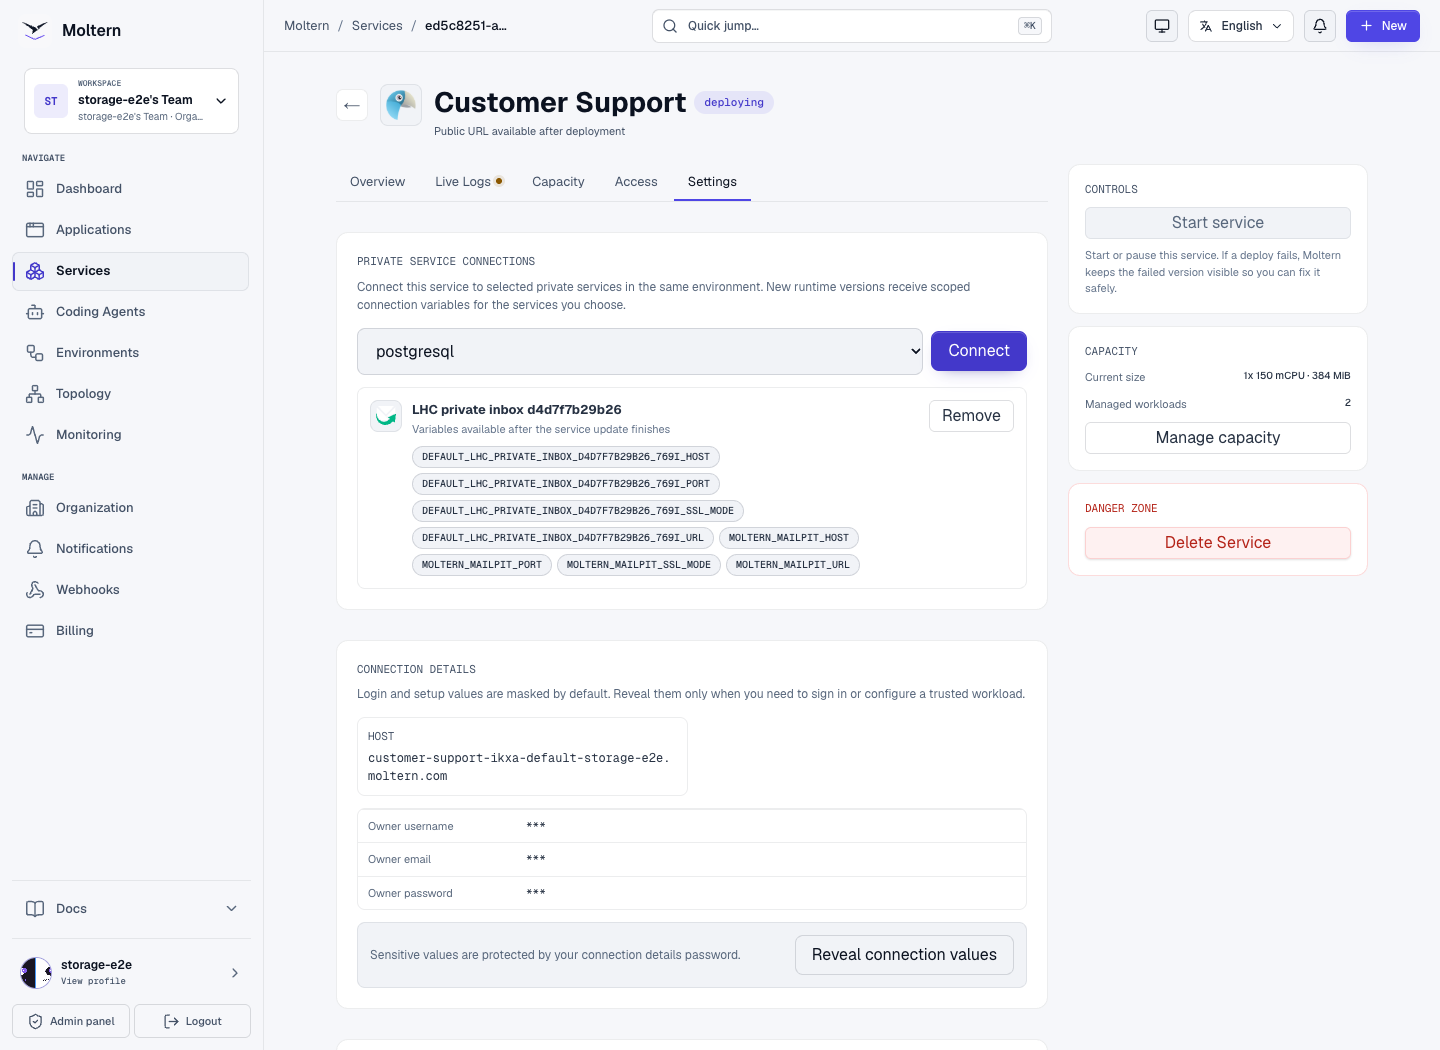The width and height of the screenshot is (1440, 1050).
Task: Remove the LHC private inbox connection
Action: [x=971, y=416]
